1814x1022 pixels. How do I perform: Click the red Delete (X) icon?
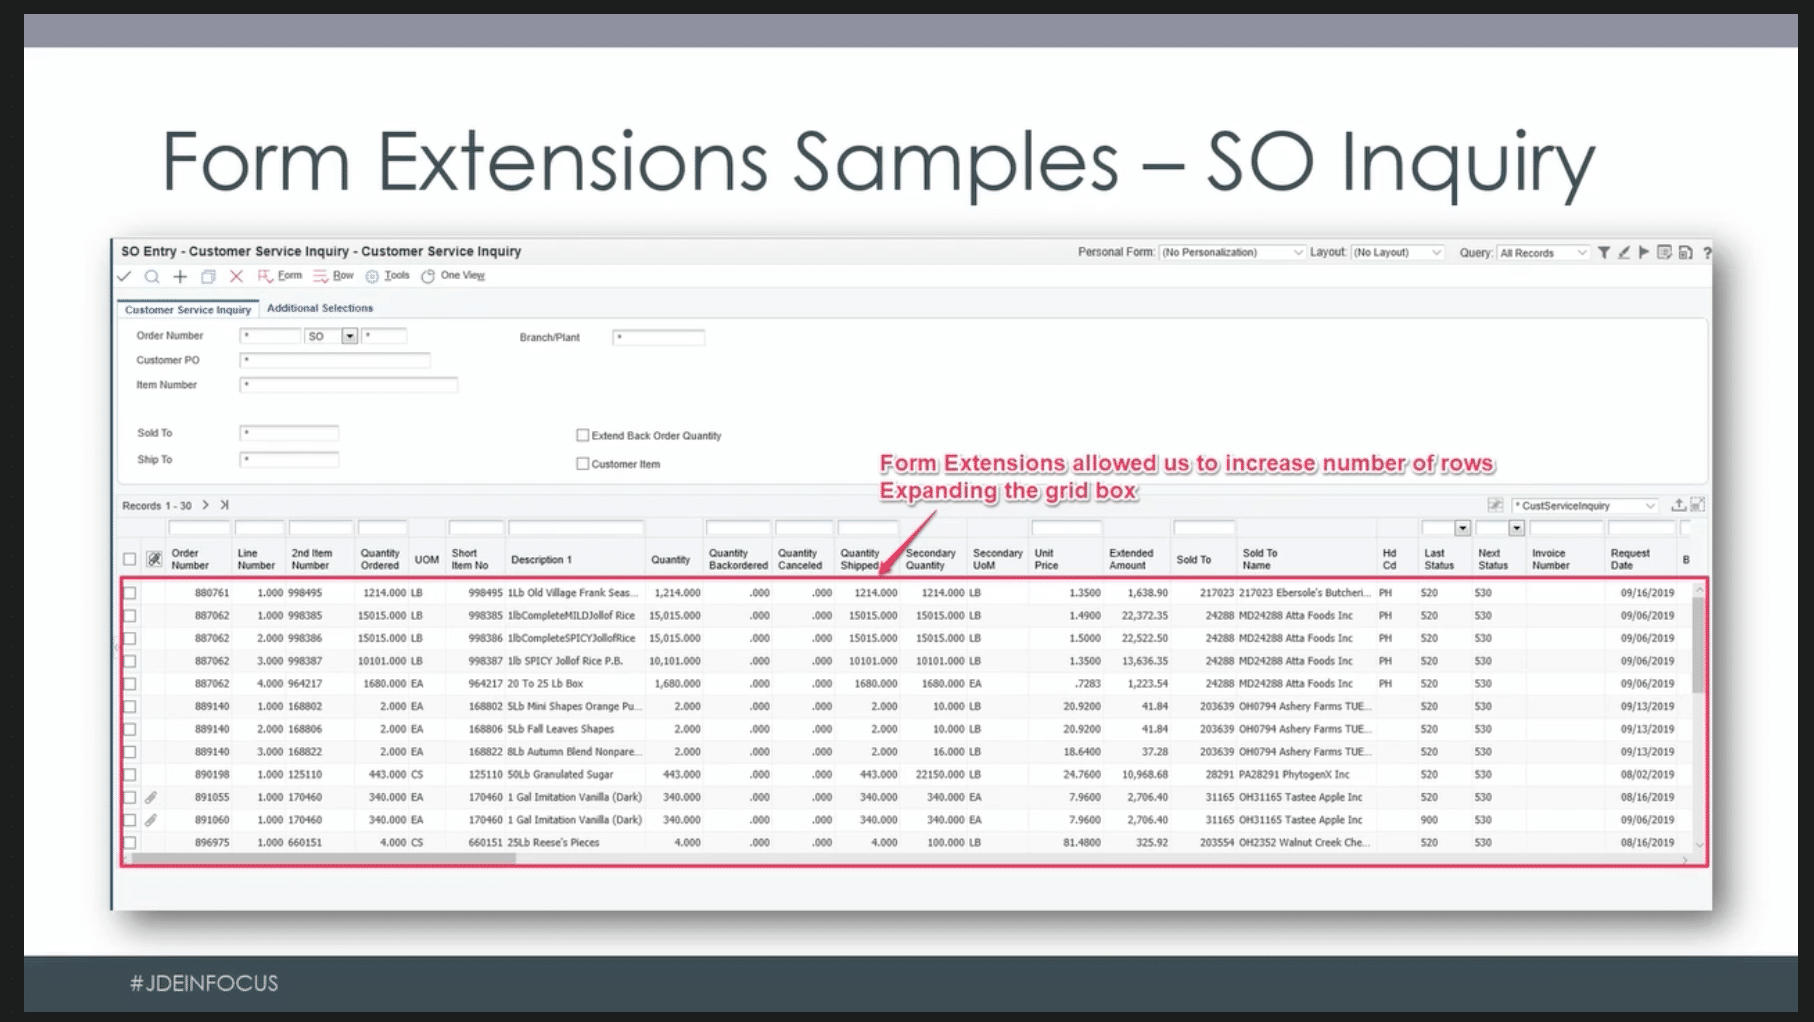click(237, 276)
